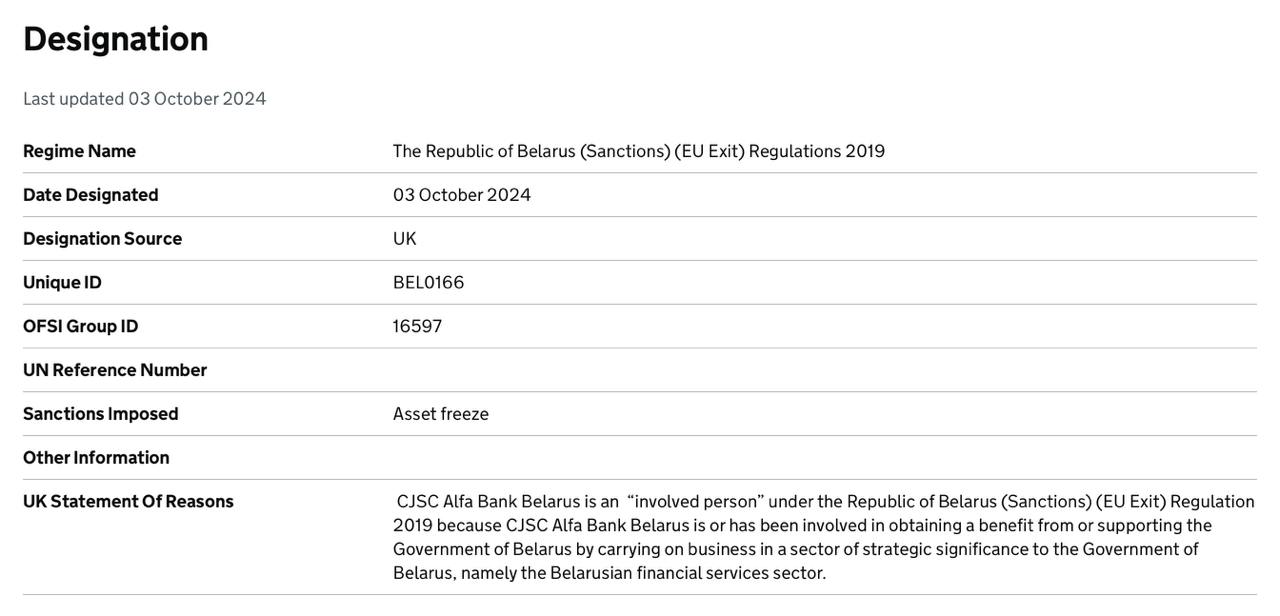Click the BEL0166 unique ID value
Screen dimensions: 1280x616
tap(428, 283)
